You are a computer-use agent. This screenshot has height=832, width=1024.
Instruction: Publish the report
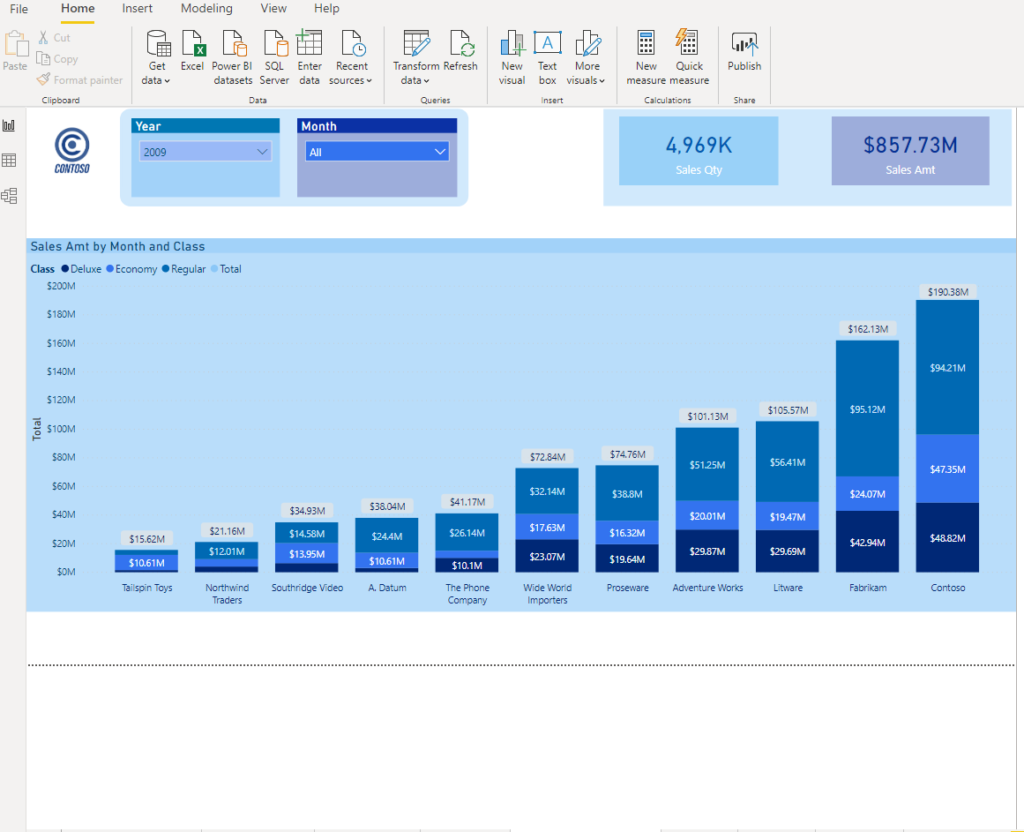pos(744,50)
